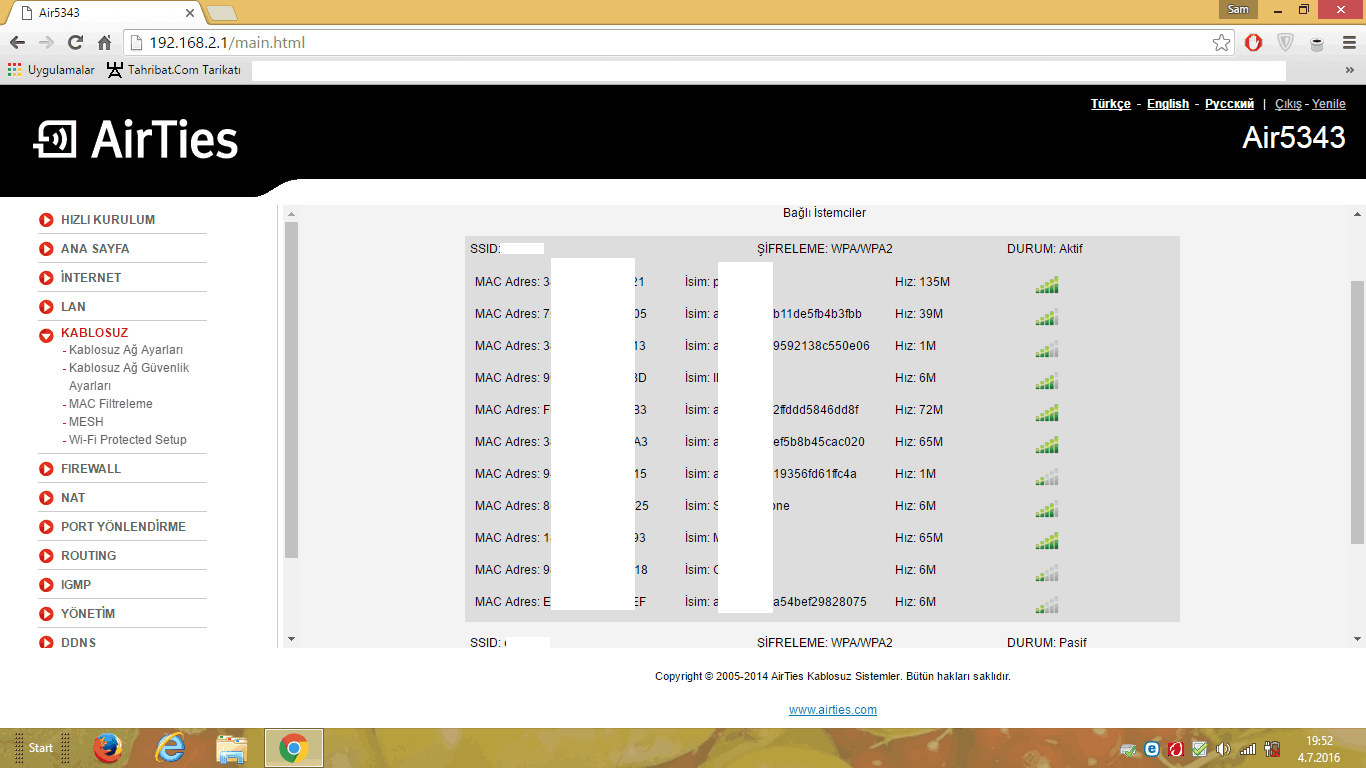Click the Chrome home button icon
The image size is (1366, 768).
pyautogui.click(x=104, y=43)
